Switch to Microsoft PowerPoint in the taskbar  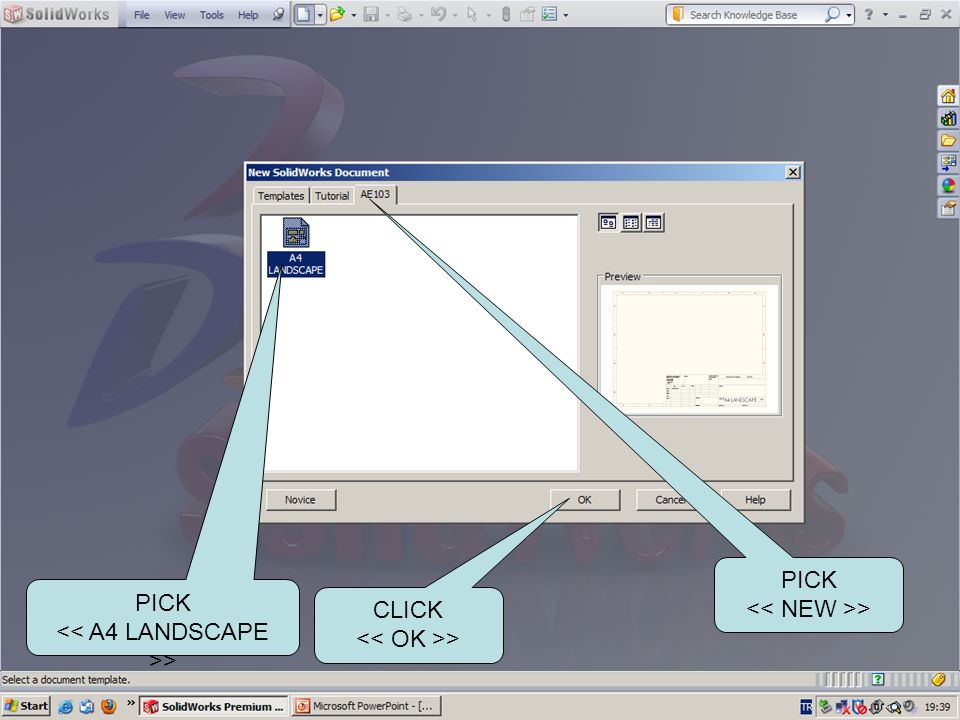pyautogui.click(x=365, y=706)
